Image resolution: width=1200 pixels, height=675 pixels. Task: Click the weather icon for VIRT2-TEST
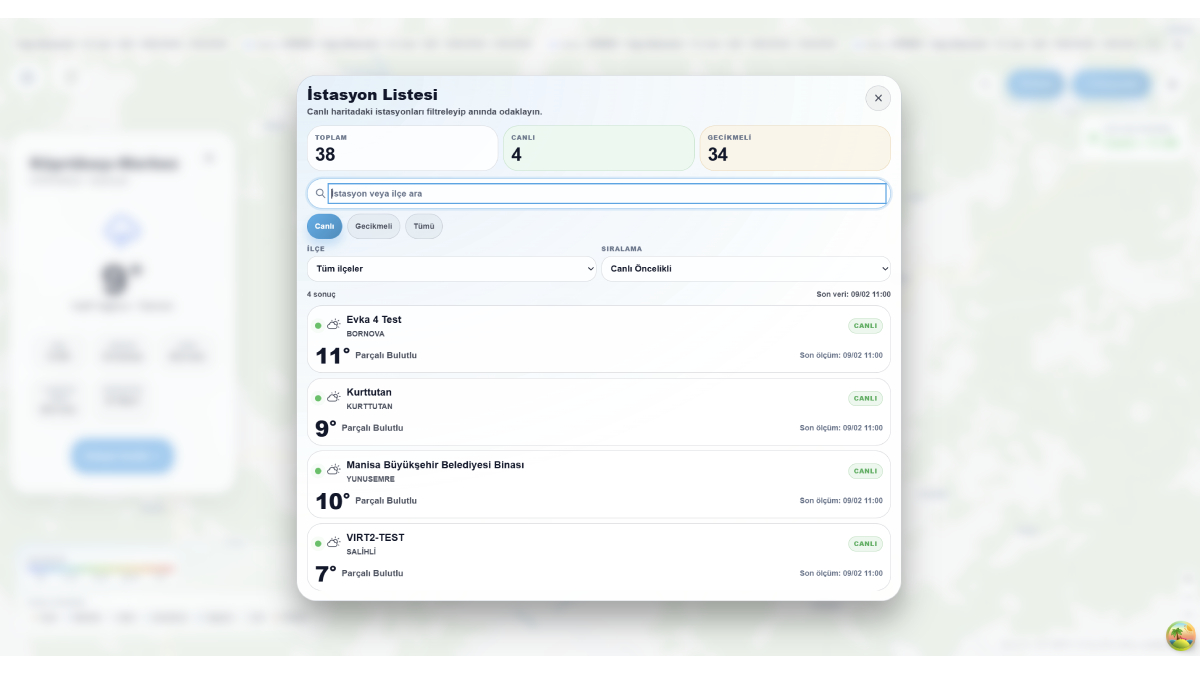pyautogui.click(x=334, y=543)
